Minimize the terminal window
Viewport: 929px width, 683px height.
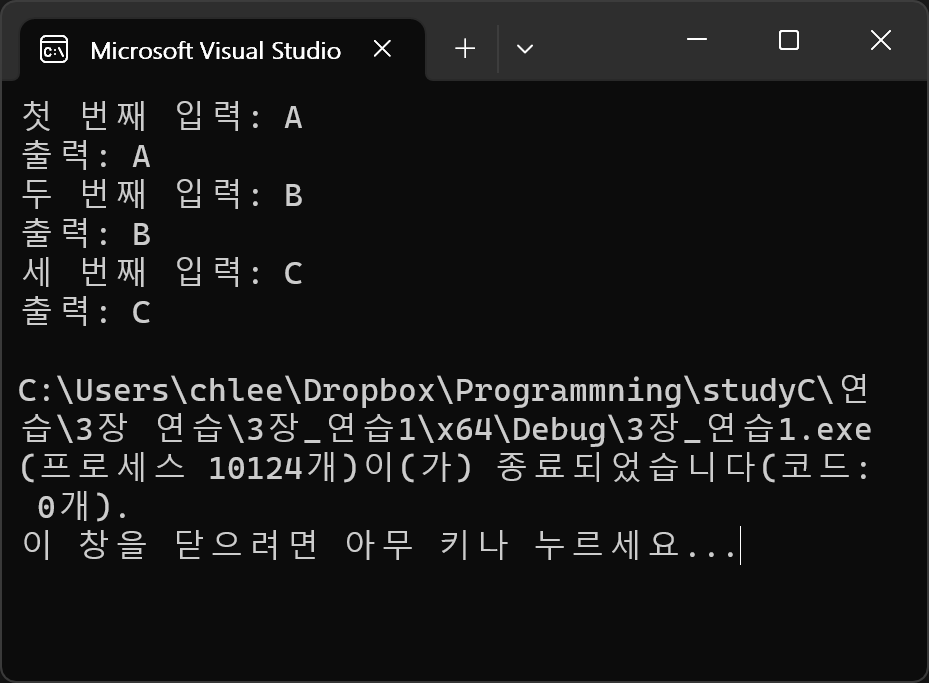point(697,40)
